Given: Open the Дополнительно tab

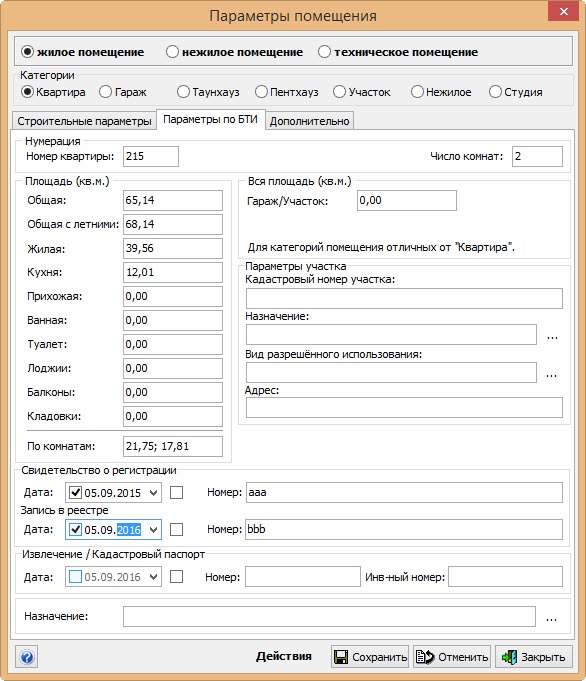Looking at the screenshot, I should tap(309, 121).
